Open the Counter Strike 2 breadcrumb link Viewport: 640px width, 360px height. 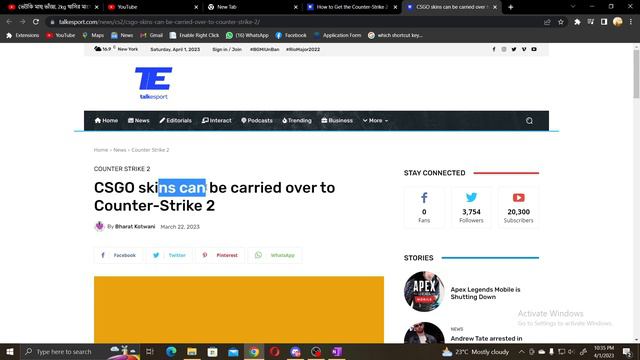click(x=150, y=150)
